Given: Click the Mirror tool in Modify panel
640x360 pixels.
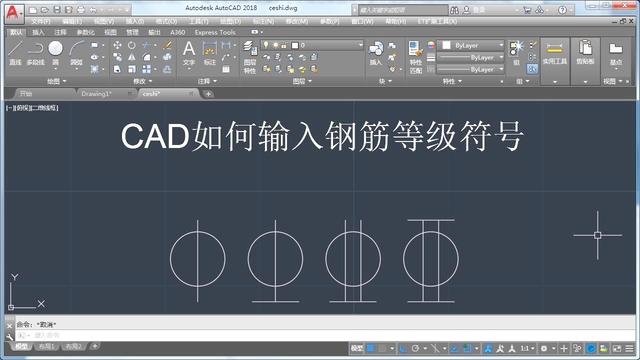Looking at the screenshot, I should [x=131, y=57].
